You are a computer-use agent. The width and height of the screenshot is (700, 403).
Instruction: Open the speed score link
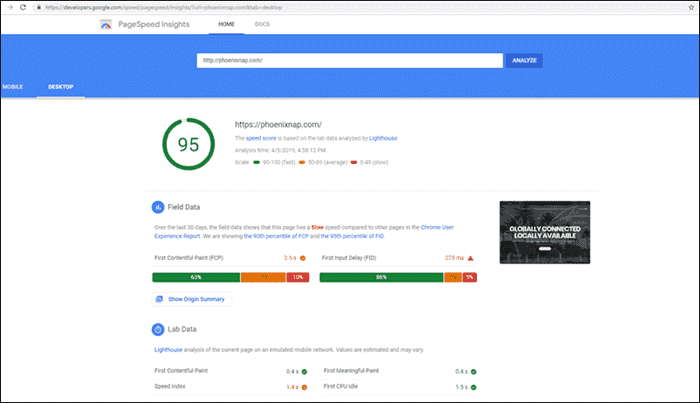tap(261, 138)
